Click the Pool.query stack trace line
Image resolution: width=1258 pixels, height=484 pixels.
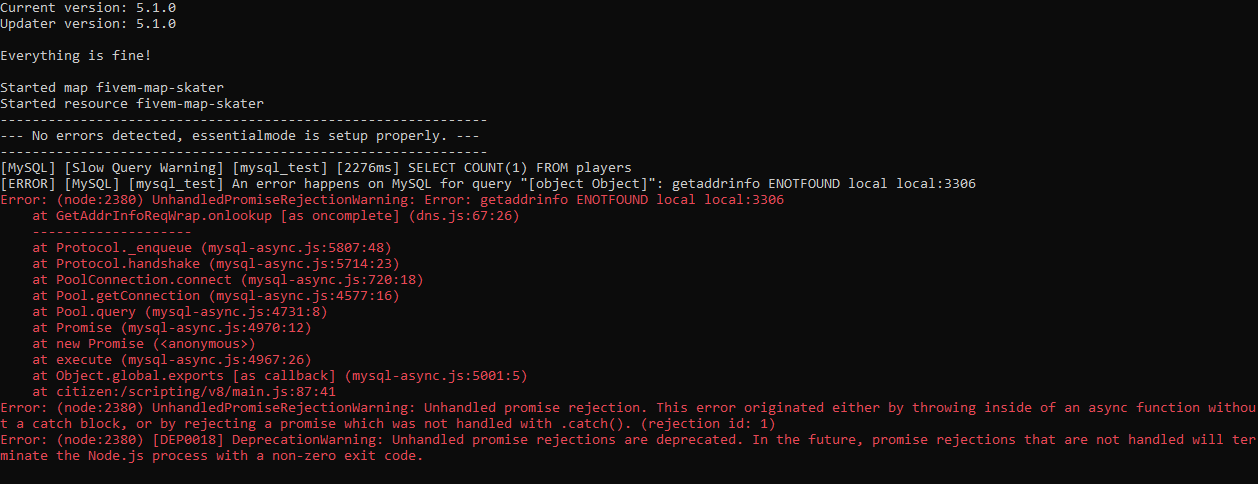click(x=179, y=312)
